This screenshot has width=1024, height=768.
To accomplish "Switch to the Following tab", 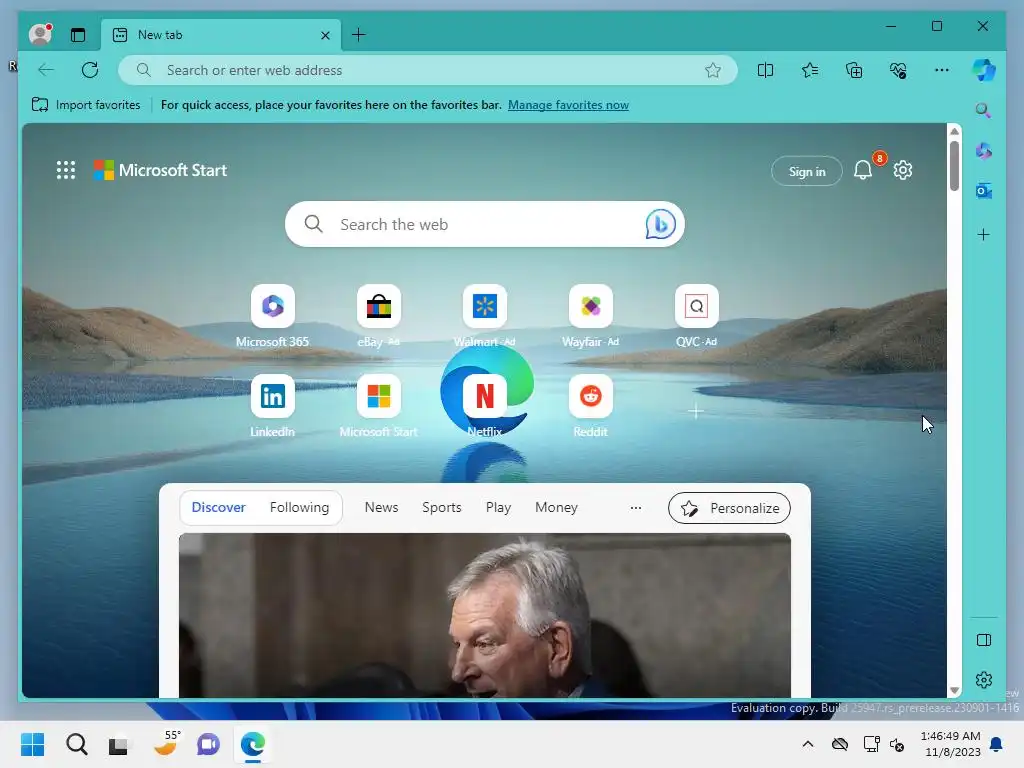I will pyautogui.click(x=299, y=507).
